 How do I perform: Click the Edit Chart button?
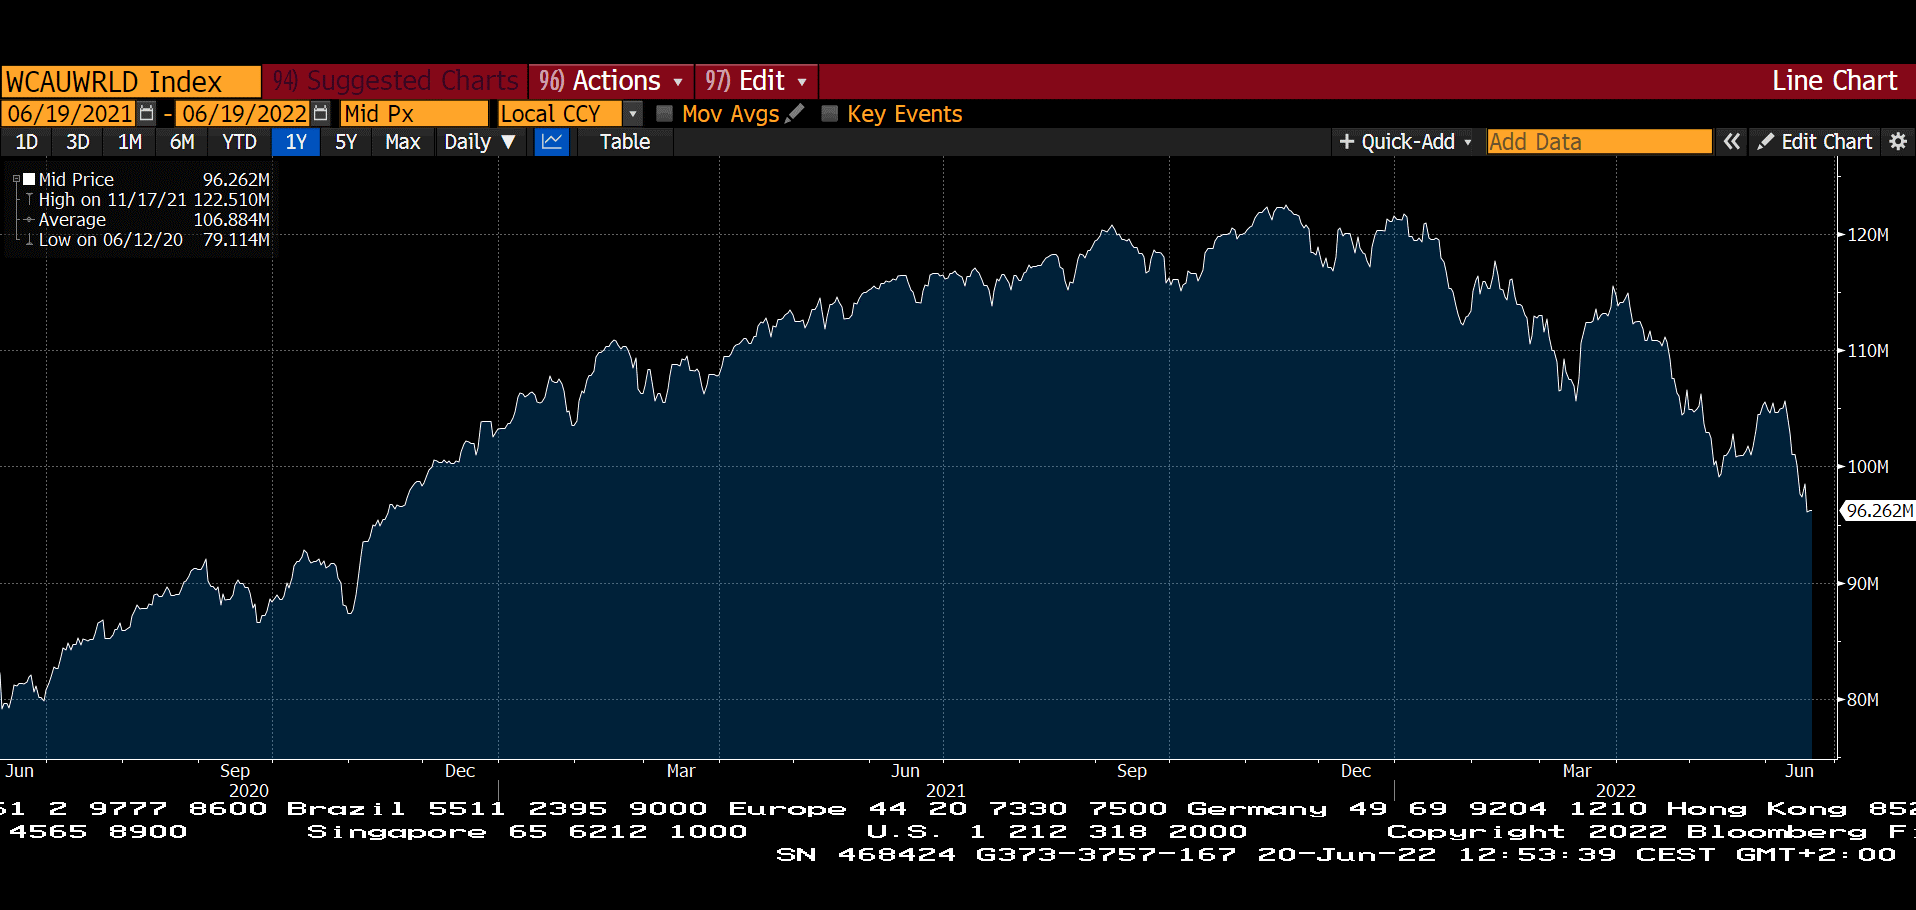[x=1815, y=142]
